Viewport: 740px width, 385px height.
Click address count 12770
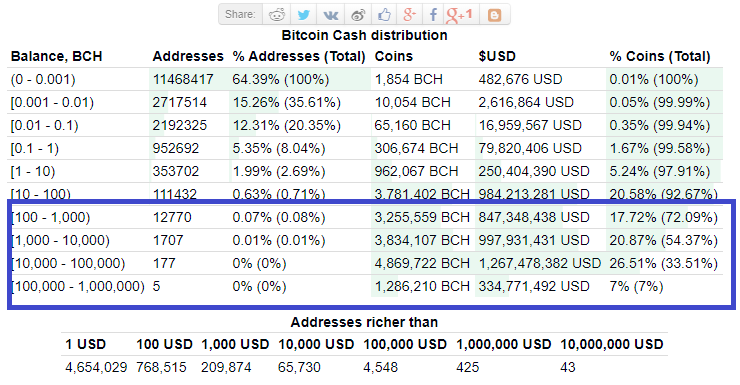coord(172,218)
